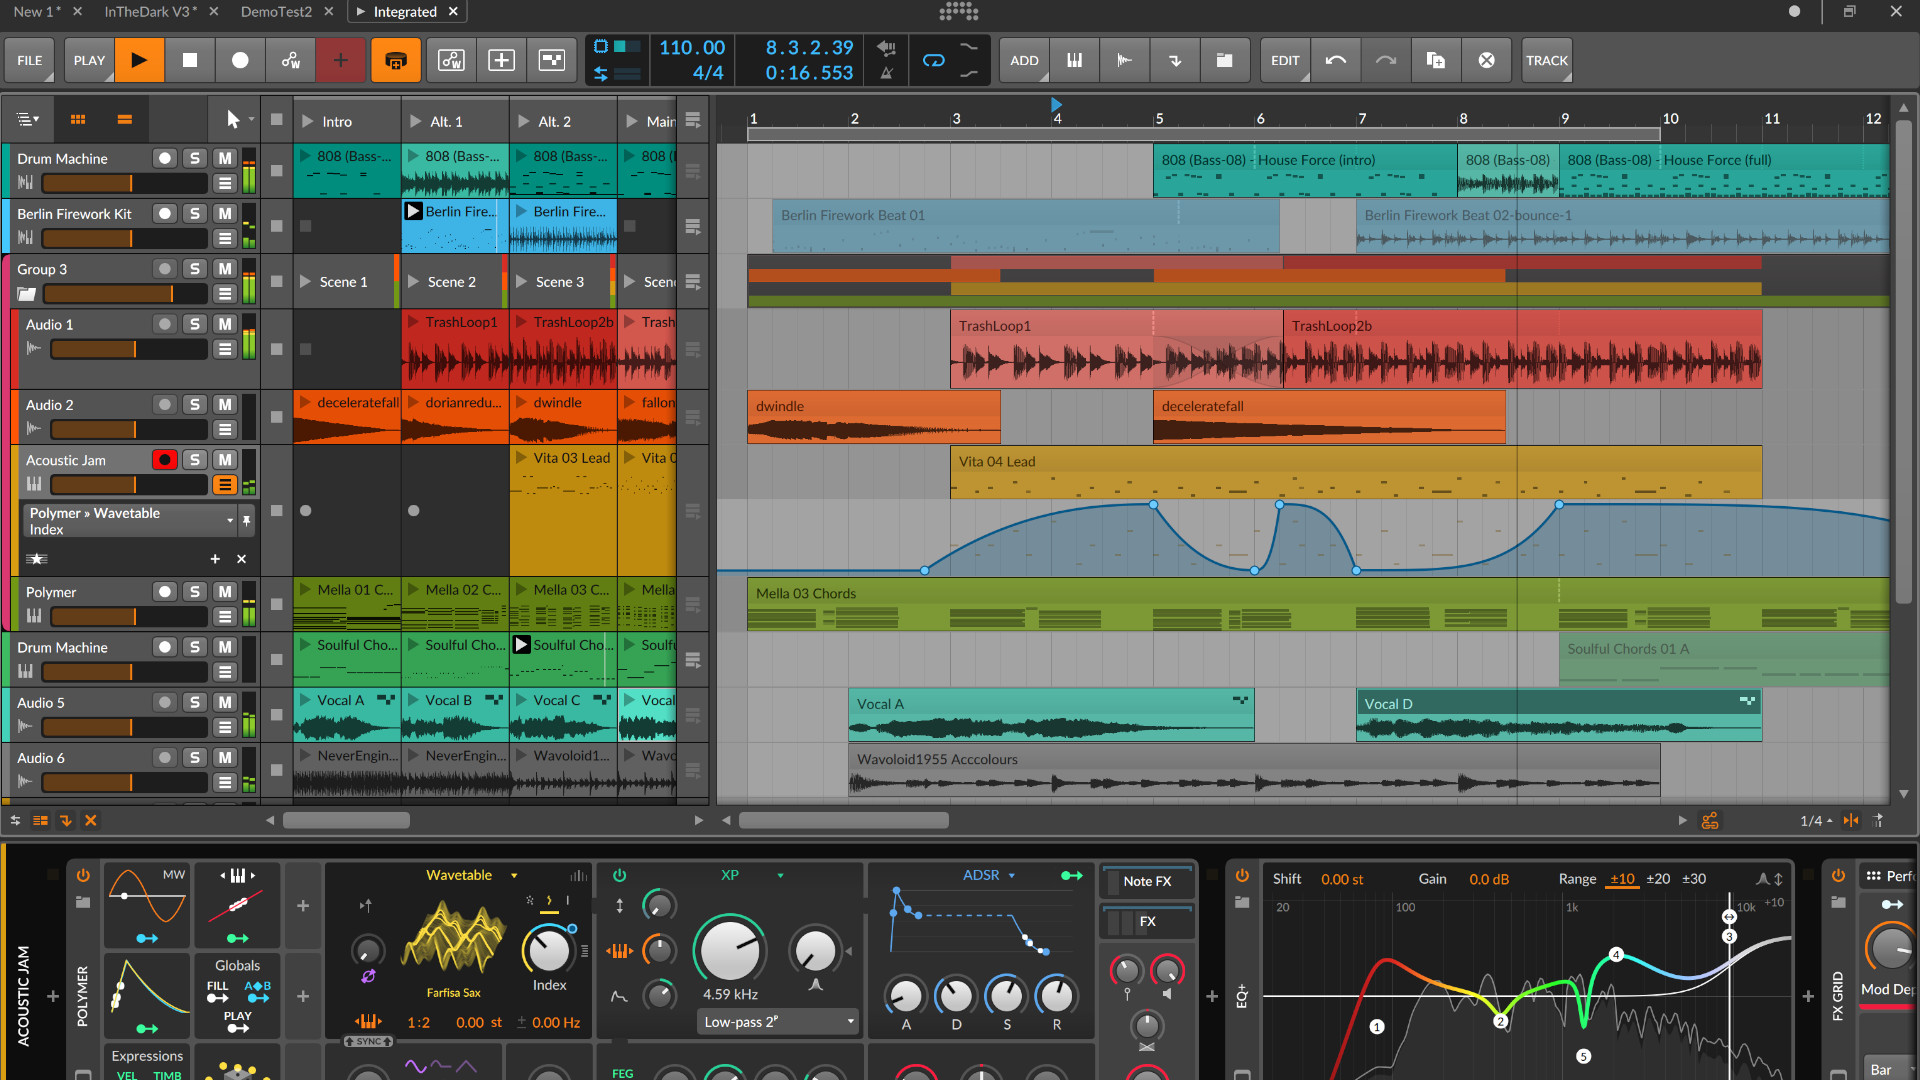The width and height of the screenshot is (1920, 1080).
Task: Mute the Berlin Firework Kit track
Action: point(225,214)
